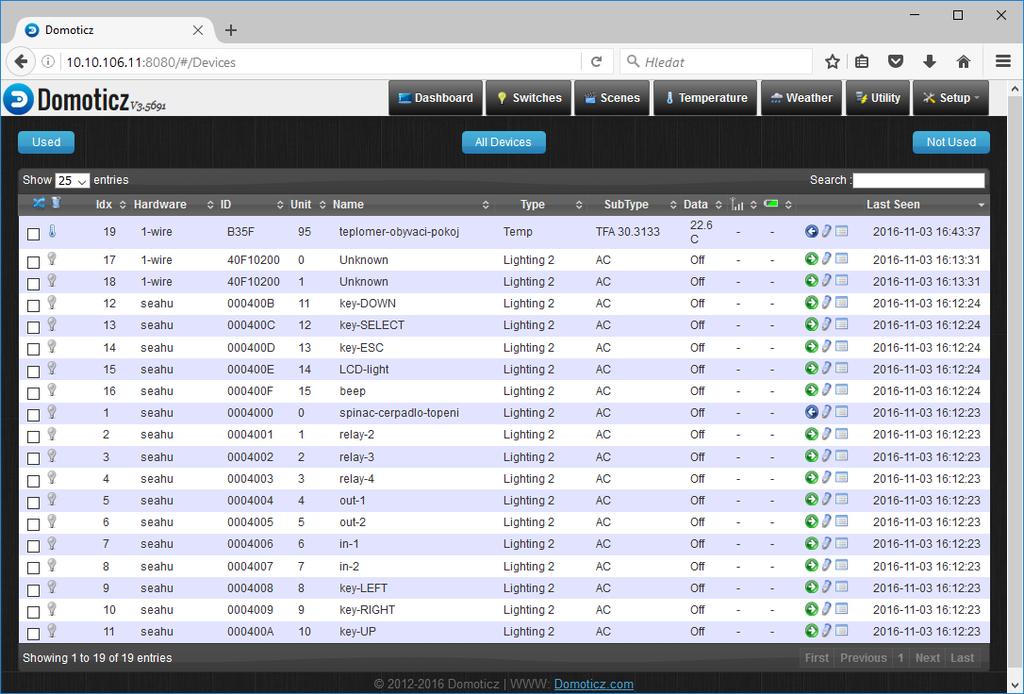This screenshot has height=694, width=1024.
Task: Check the box for Idx 17 Unknown row
Action: coord(33,262)
